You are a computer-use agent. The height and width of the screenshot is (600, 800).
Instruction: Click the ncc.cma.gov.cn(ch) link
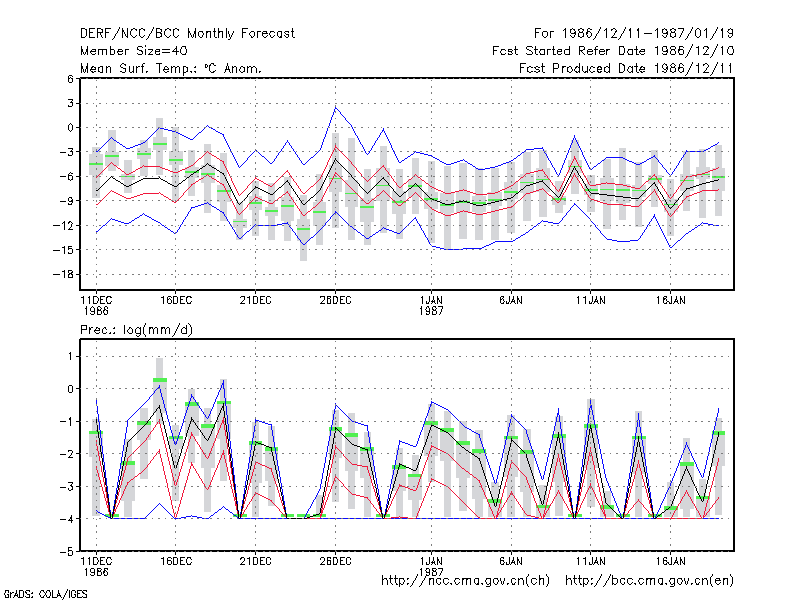click(x=465, y=581)
